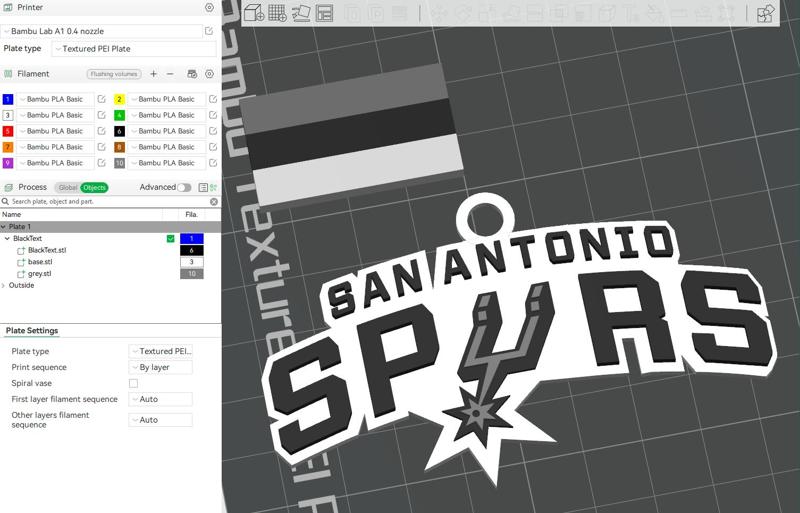Edit filament 2 preset icon
The height and width of the screenshot is (513, 800).
coord(213,99)
